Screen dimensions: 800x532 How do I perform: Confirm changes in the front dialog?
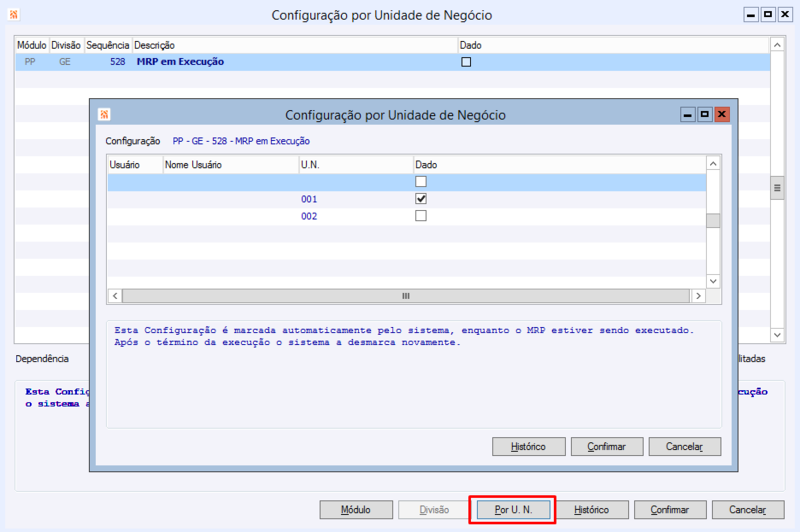click(x=607, y=446)
